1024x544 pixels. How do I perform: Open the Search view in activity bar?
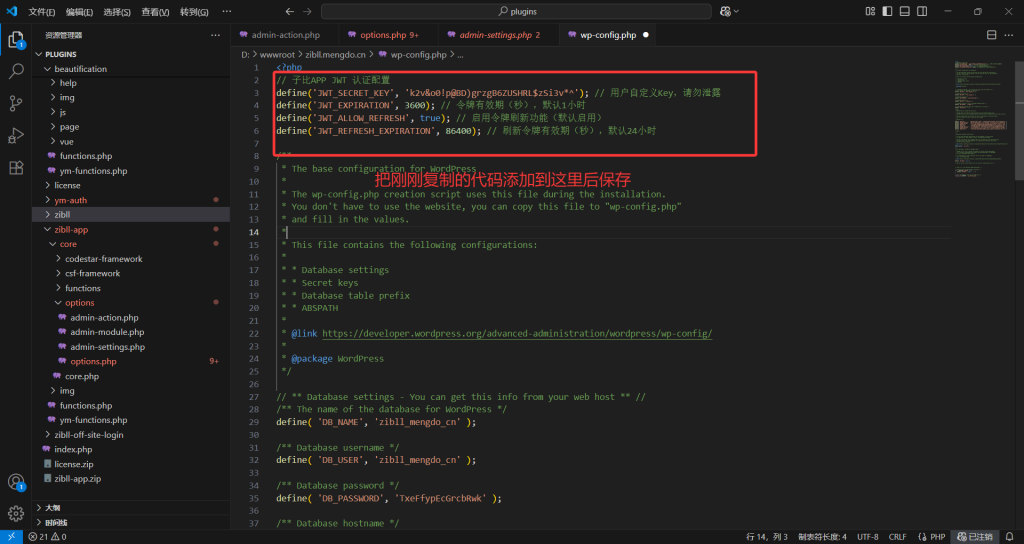click(x=16, y=71)
